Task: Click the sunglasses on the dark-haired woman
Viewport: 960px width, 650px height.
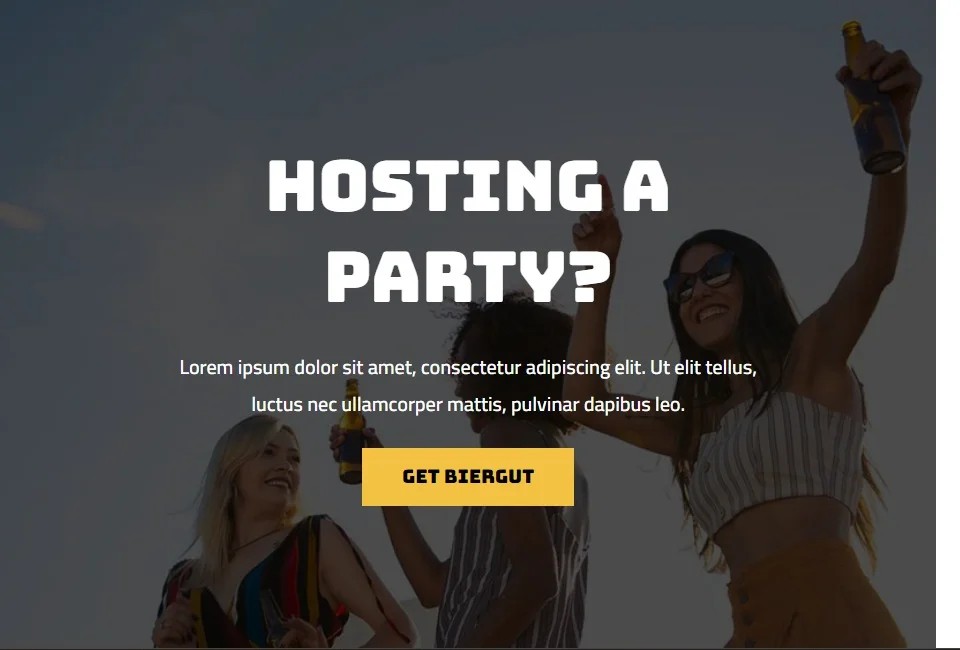Action: (701, 277)
